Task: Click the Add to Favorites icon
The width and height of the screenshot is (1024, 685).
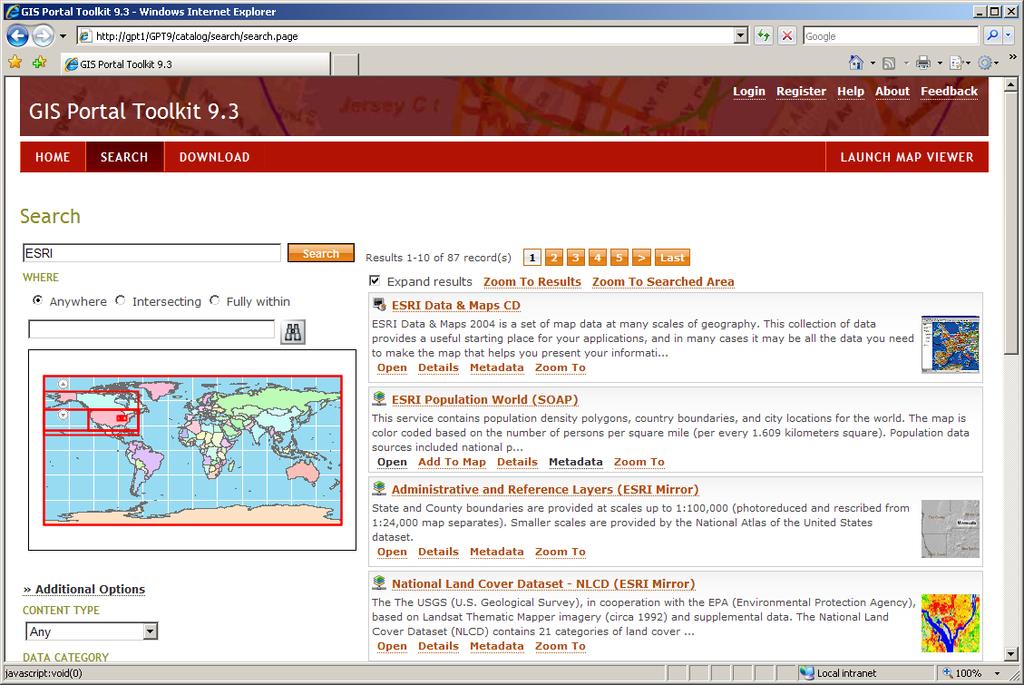Action: (39, 62)
